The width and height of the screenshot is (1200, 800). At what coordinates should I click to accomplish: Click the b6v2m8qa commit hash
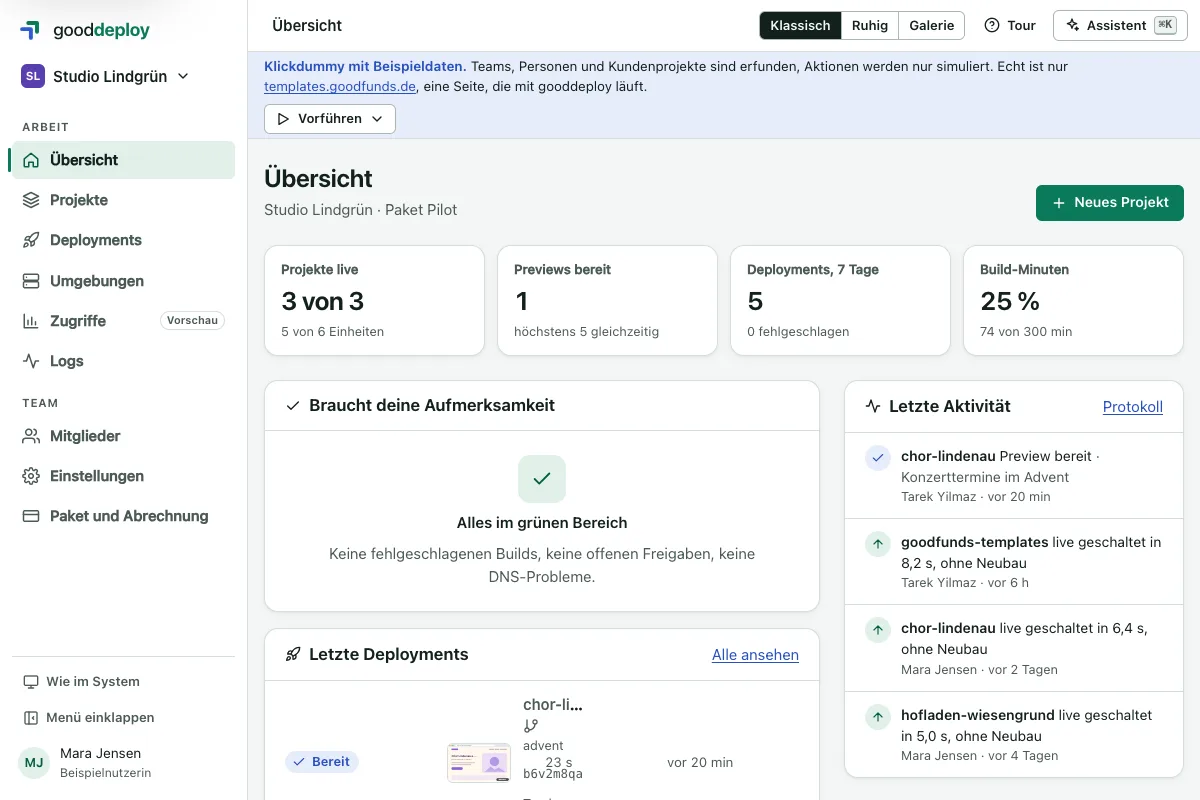click(x=553, y=774)
